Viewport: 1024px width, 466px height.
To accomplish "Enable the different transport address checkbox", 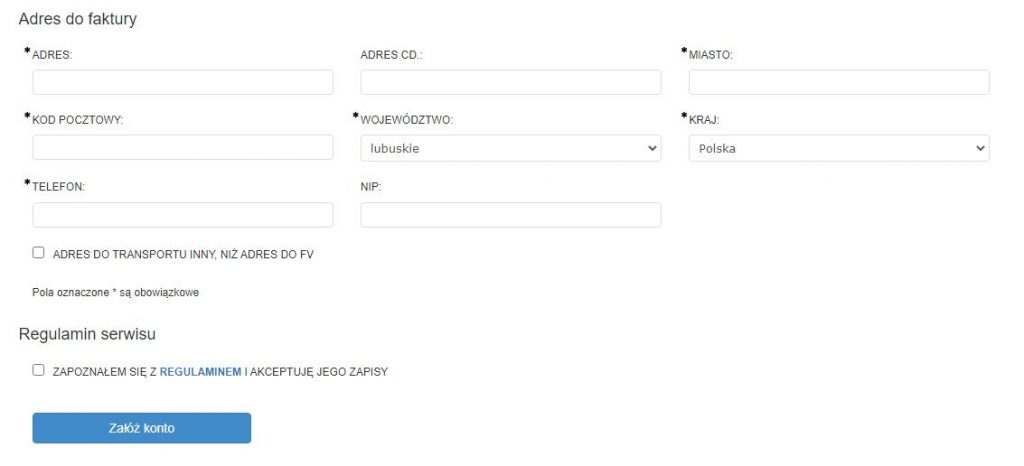I will [x=39, y=253].
